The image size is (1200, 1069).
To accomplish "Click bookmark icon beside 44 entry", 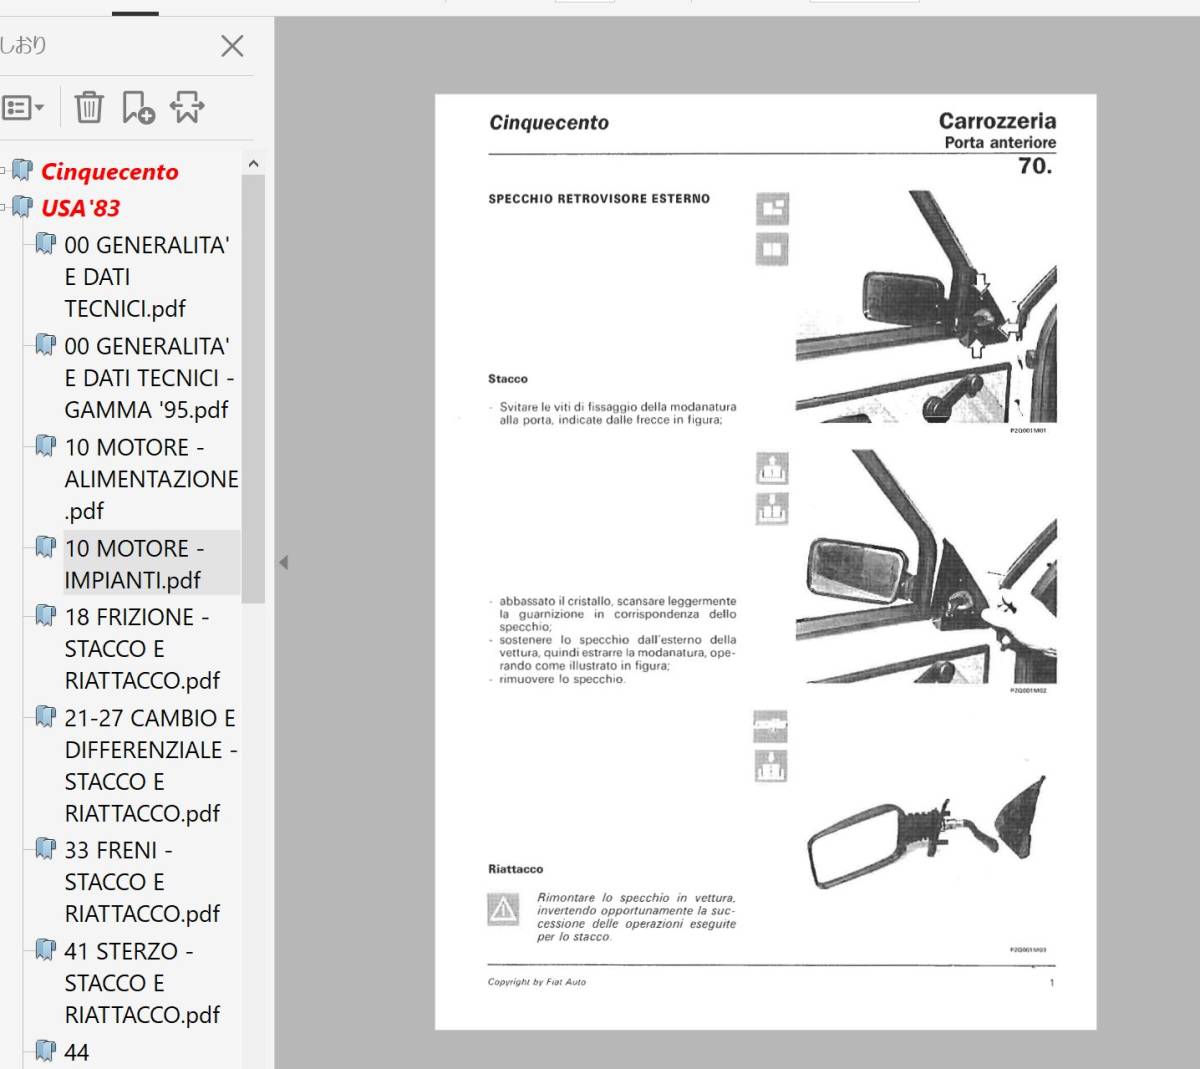I will [46, 1050].
